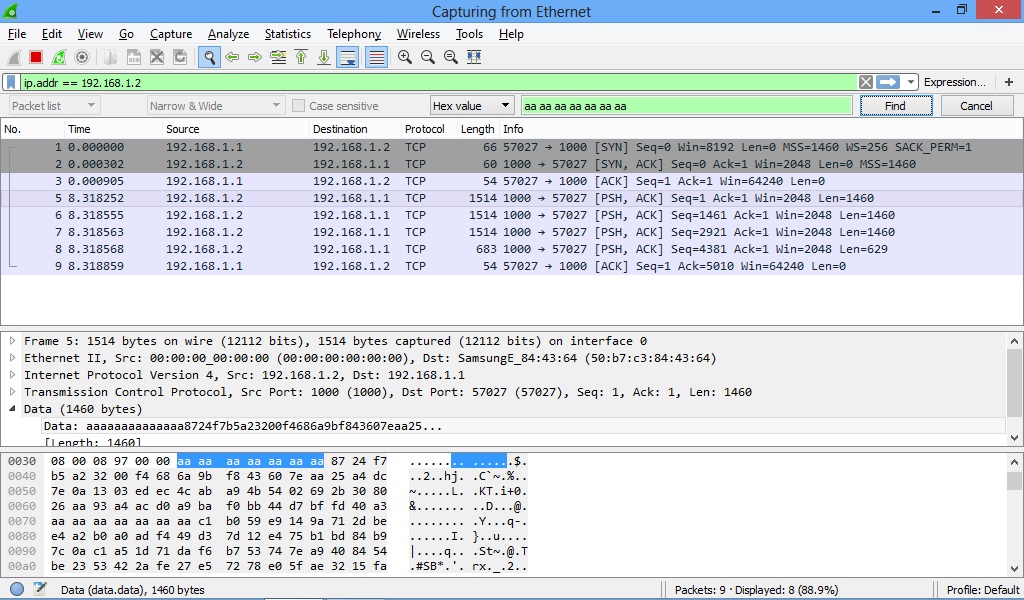Stop the running capture with the red square
1024x600 pixels.
point(36,57)
